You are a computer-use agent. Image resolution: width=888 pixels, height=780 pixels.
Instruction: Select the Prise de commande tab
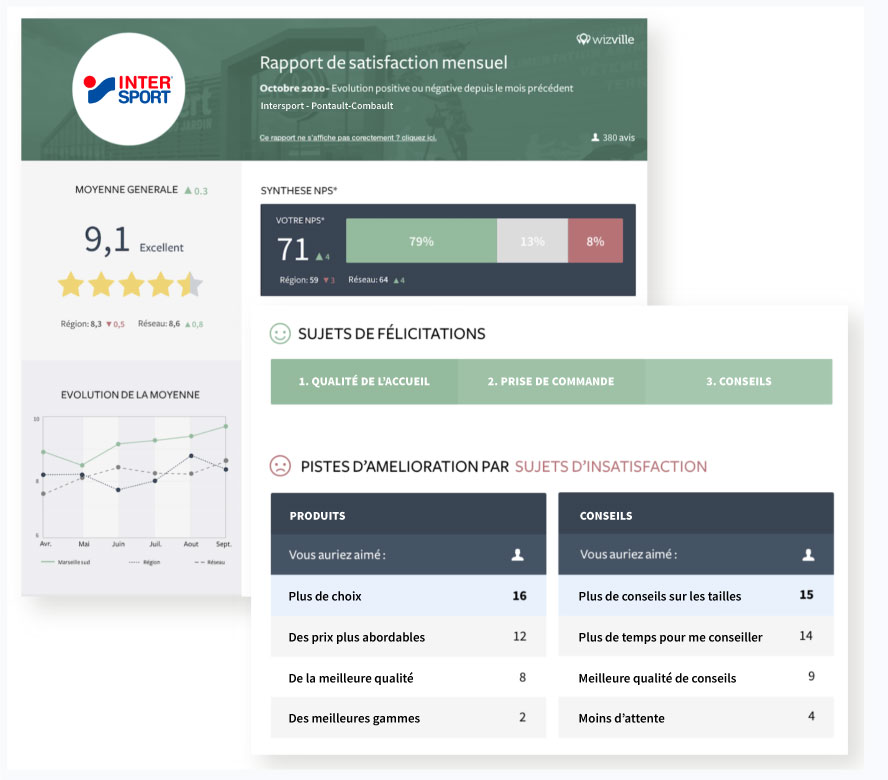[x=551, y=382]
